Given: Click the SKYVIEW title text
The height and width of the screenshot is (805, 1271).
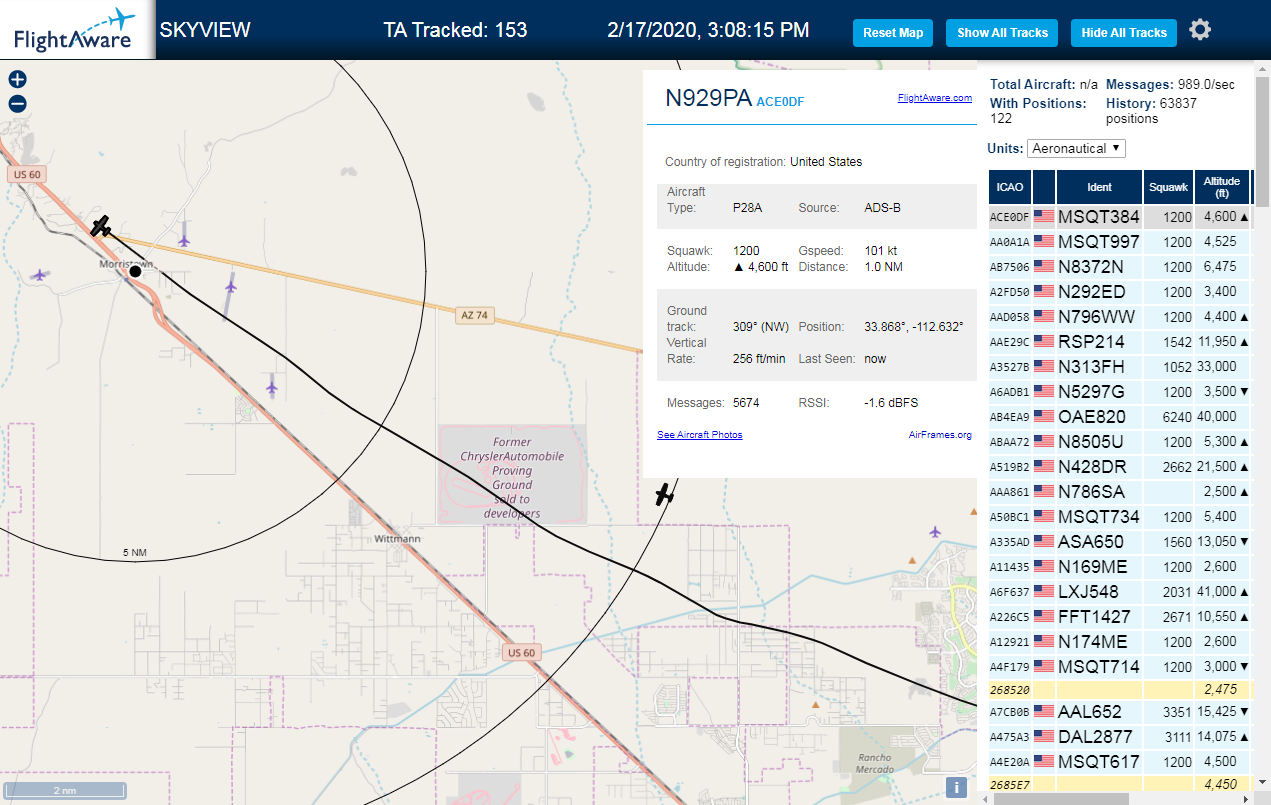Looking at the screenshot, I should (x=205, y=30).
